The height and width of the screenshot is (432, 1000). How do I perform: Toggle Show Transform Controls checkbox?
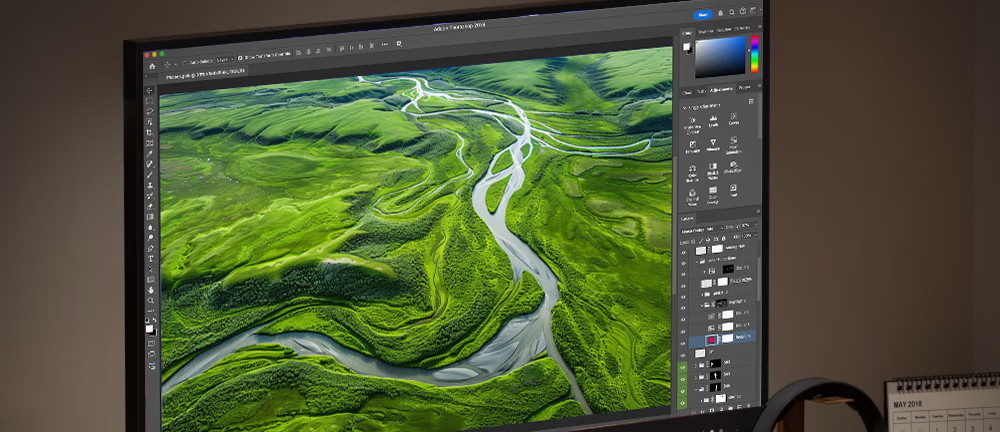[x=240, y=58]
